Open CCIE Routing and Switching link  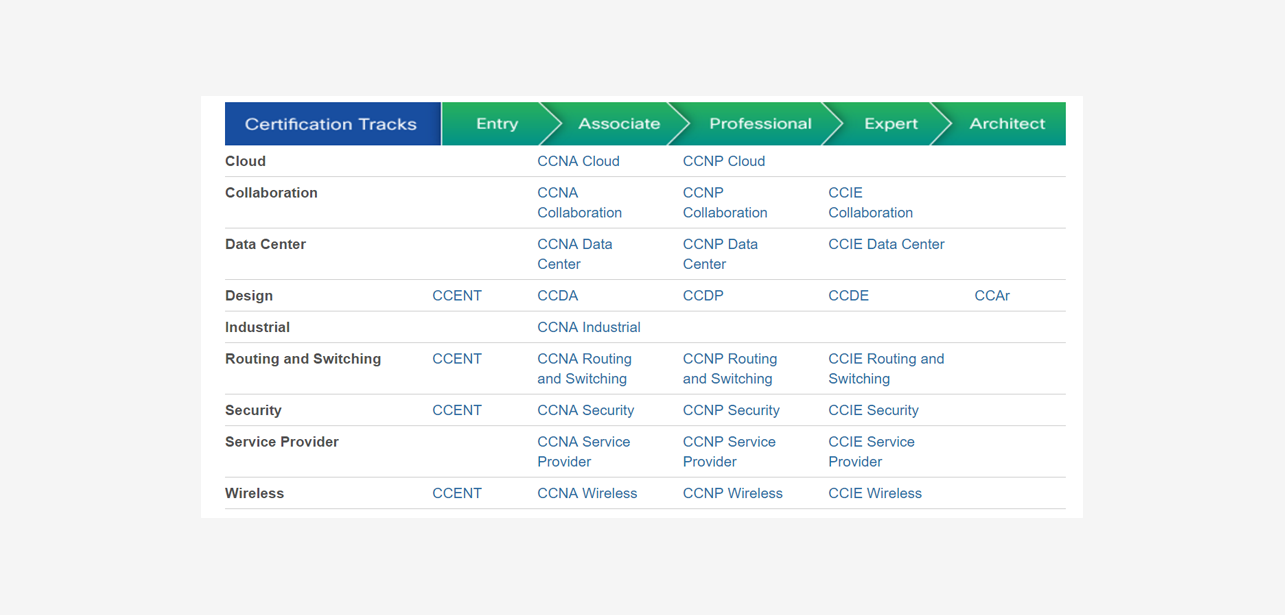(886, 369)
